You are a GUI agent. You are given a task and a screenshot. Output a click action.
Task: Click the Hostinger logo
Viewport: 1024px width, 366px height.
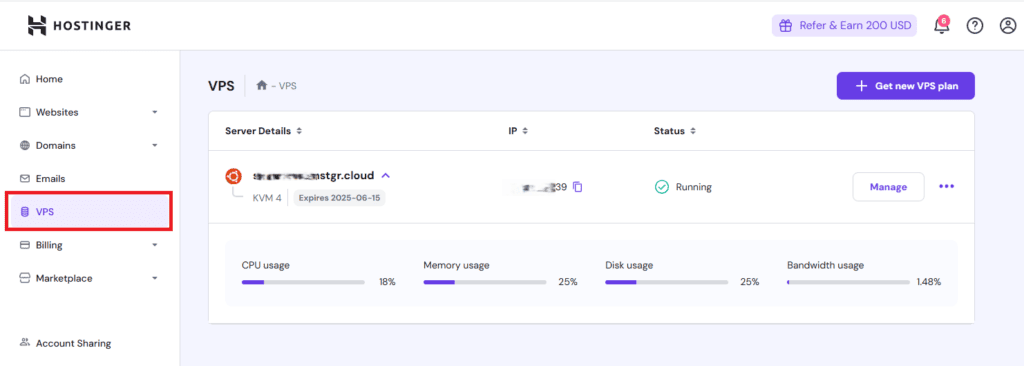(x=80, y=25)
